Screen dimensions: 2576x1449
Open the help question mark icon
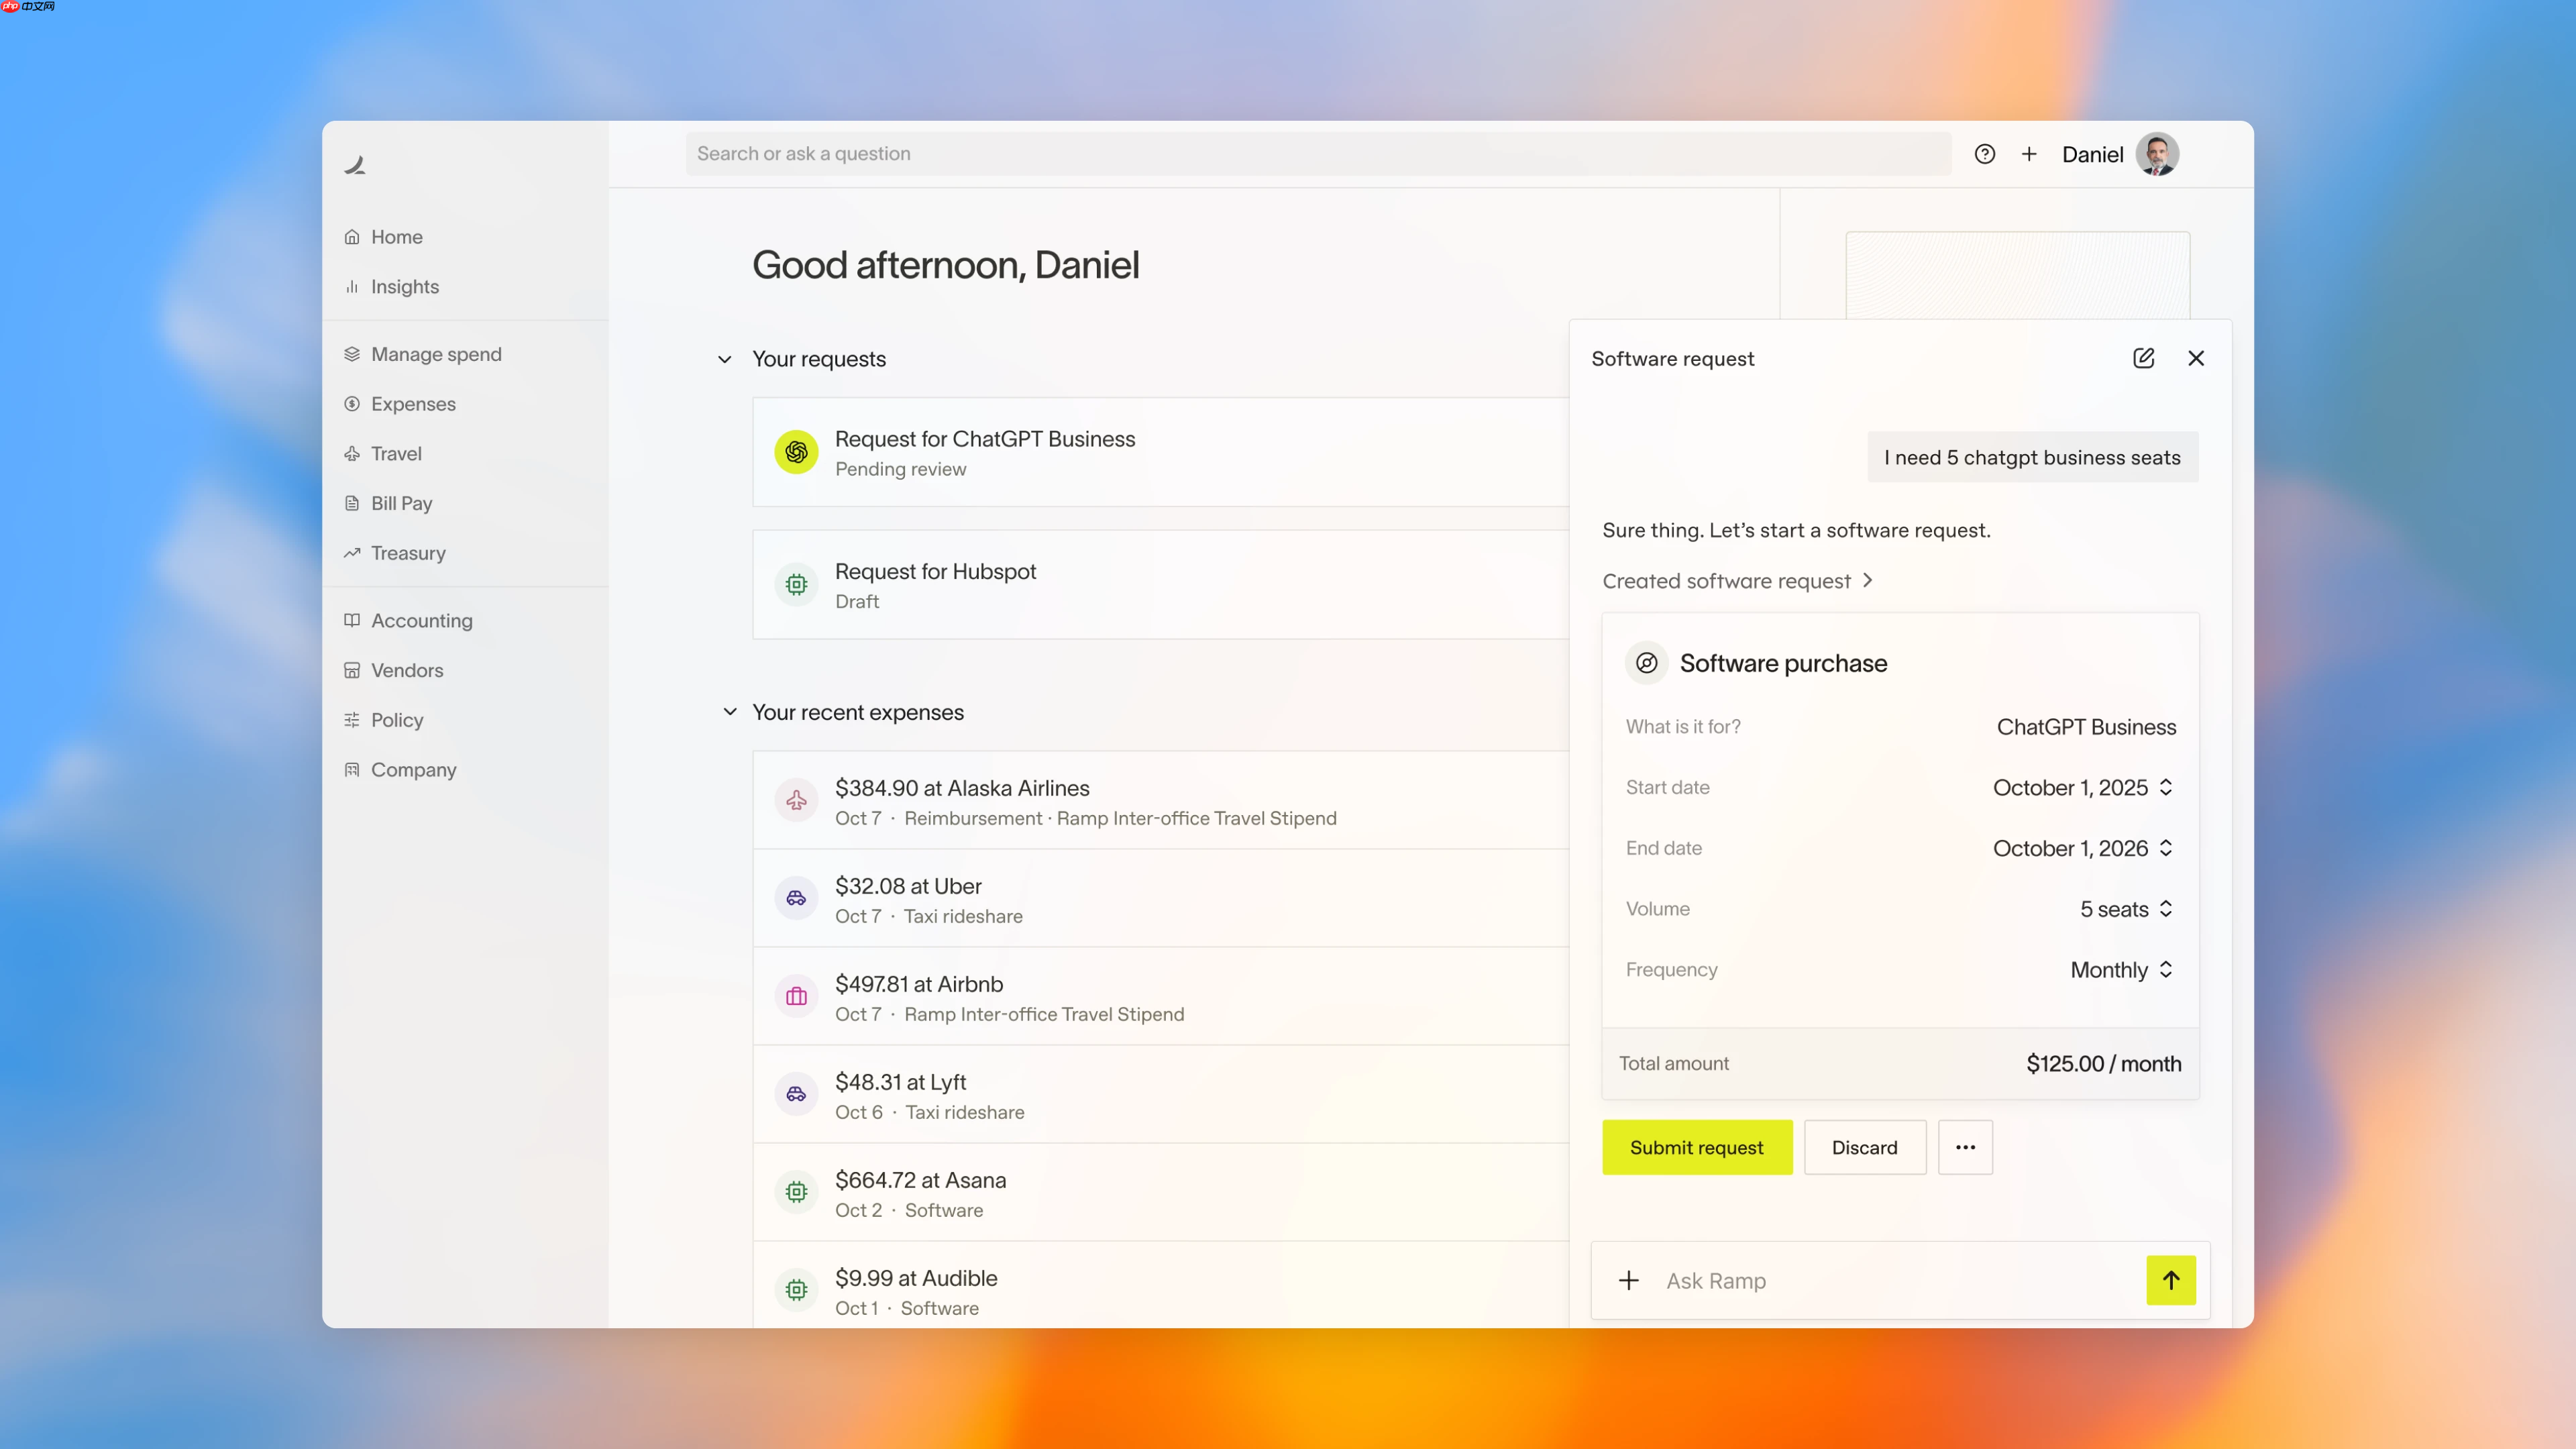tap(1985, 154)
